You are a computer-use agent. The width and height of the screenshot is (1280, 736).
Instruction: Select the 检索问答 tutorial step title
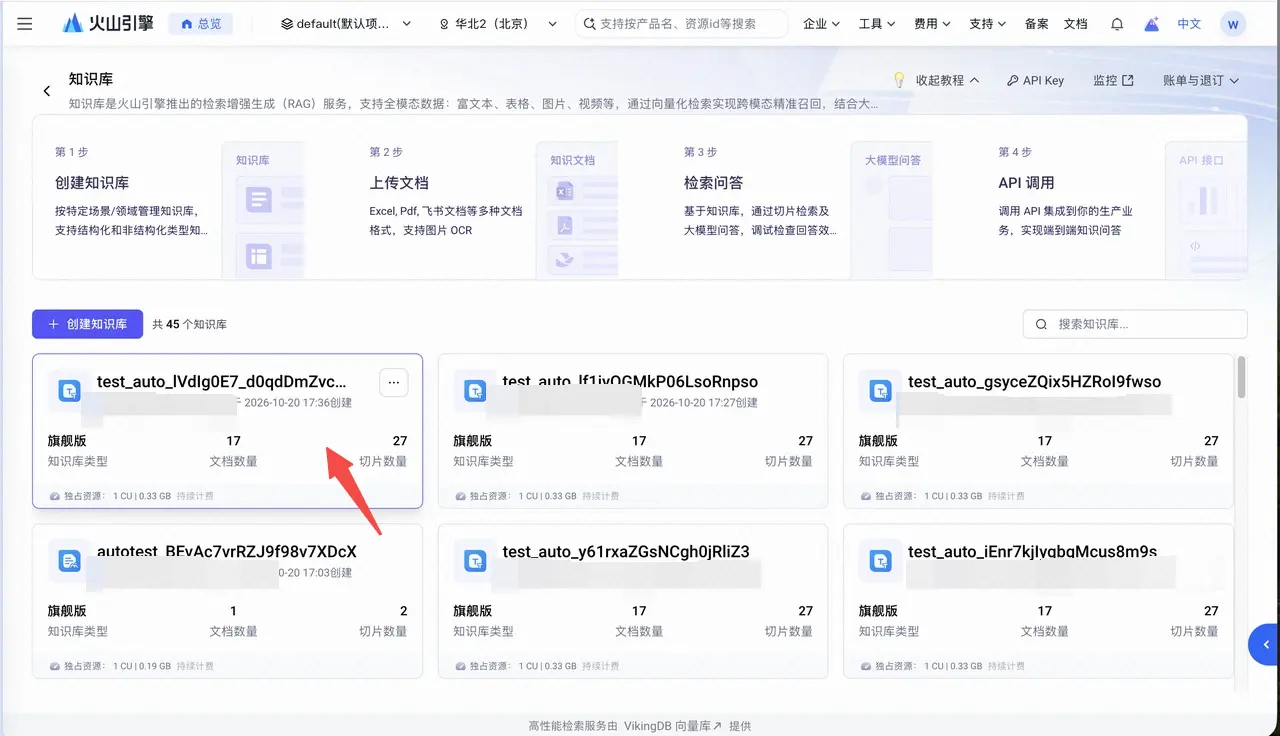point(714,183)
